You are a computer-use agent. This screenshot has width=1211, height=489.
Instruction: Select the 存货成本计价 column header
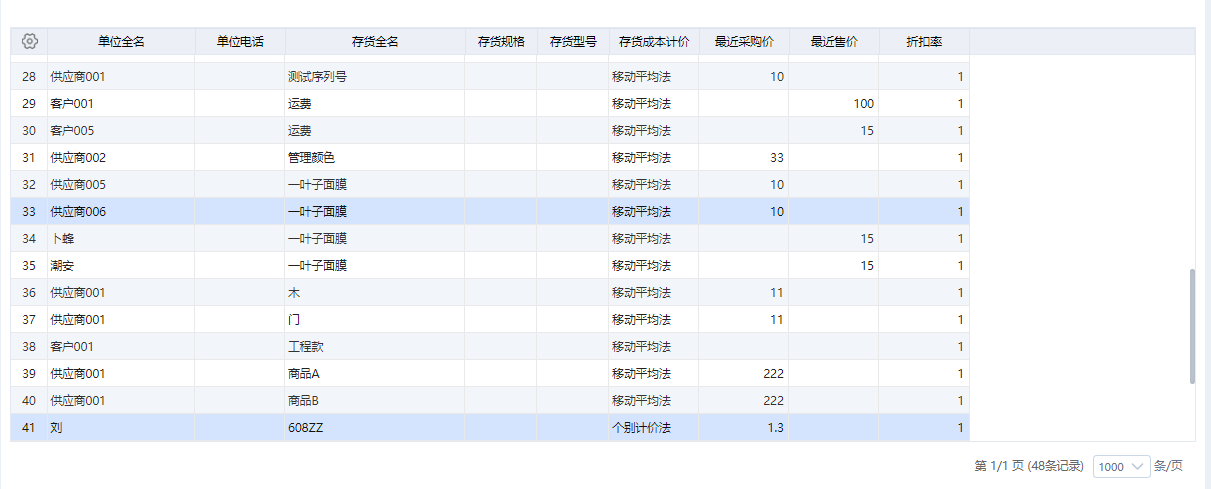(654, 42)
